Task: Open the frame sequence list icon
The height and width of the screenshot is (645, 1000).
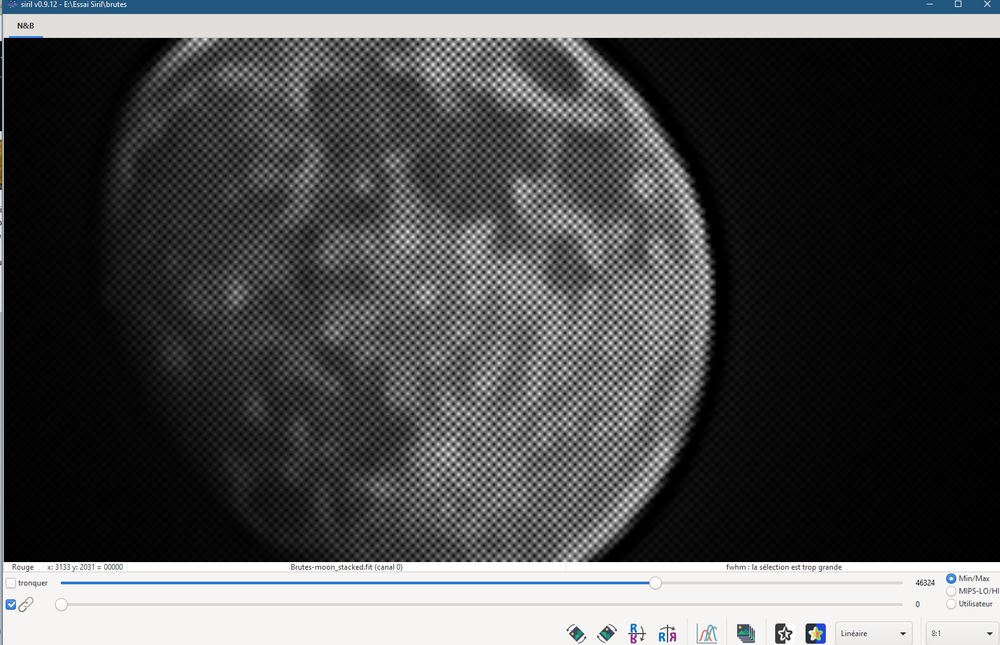Action: point(746,634)
